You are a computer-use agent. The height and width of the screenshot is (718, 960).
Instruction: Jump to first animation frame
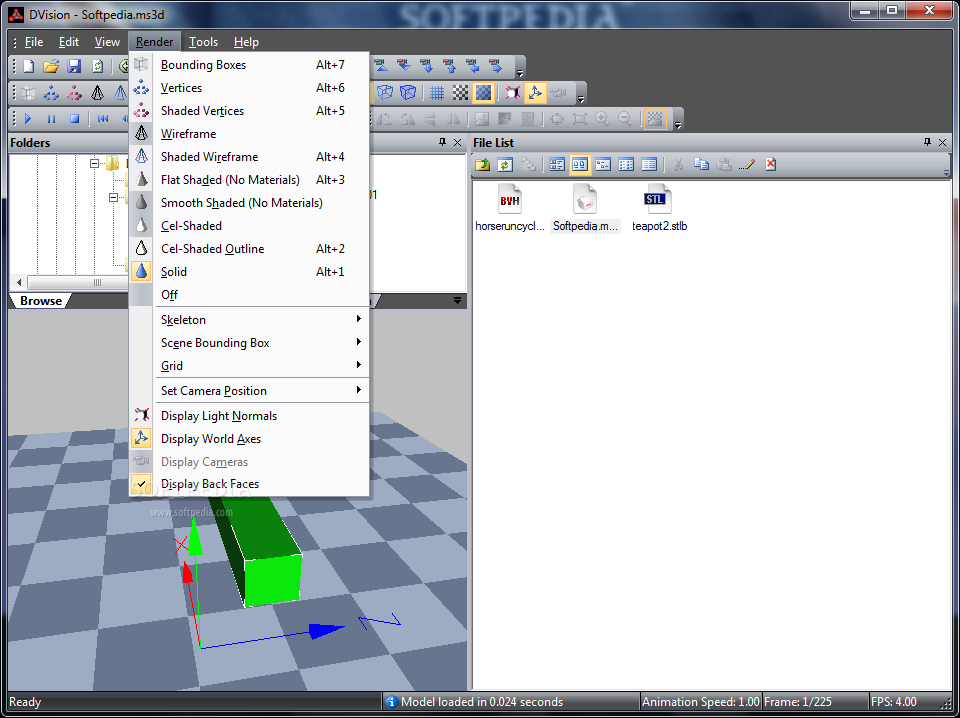102,119
